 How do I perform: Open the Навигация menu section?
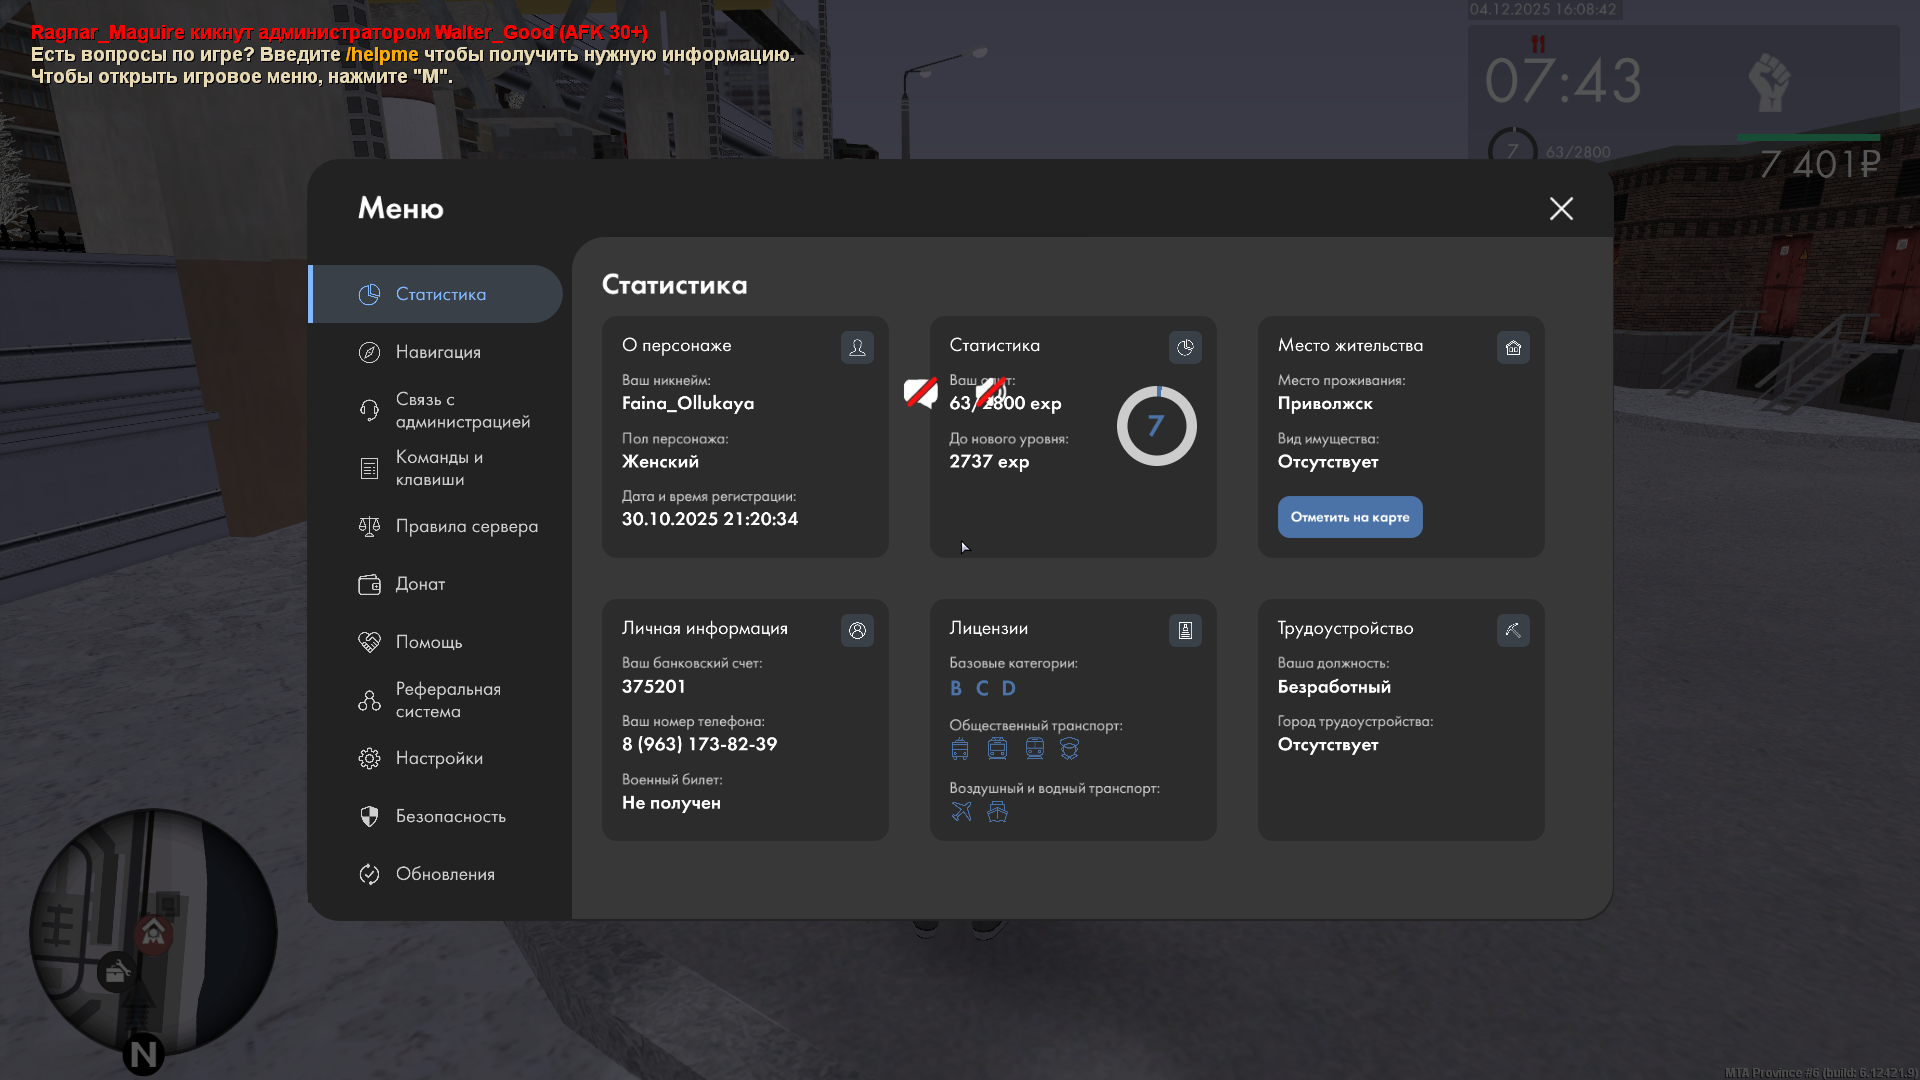click(x=438, y=352)
